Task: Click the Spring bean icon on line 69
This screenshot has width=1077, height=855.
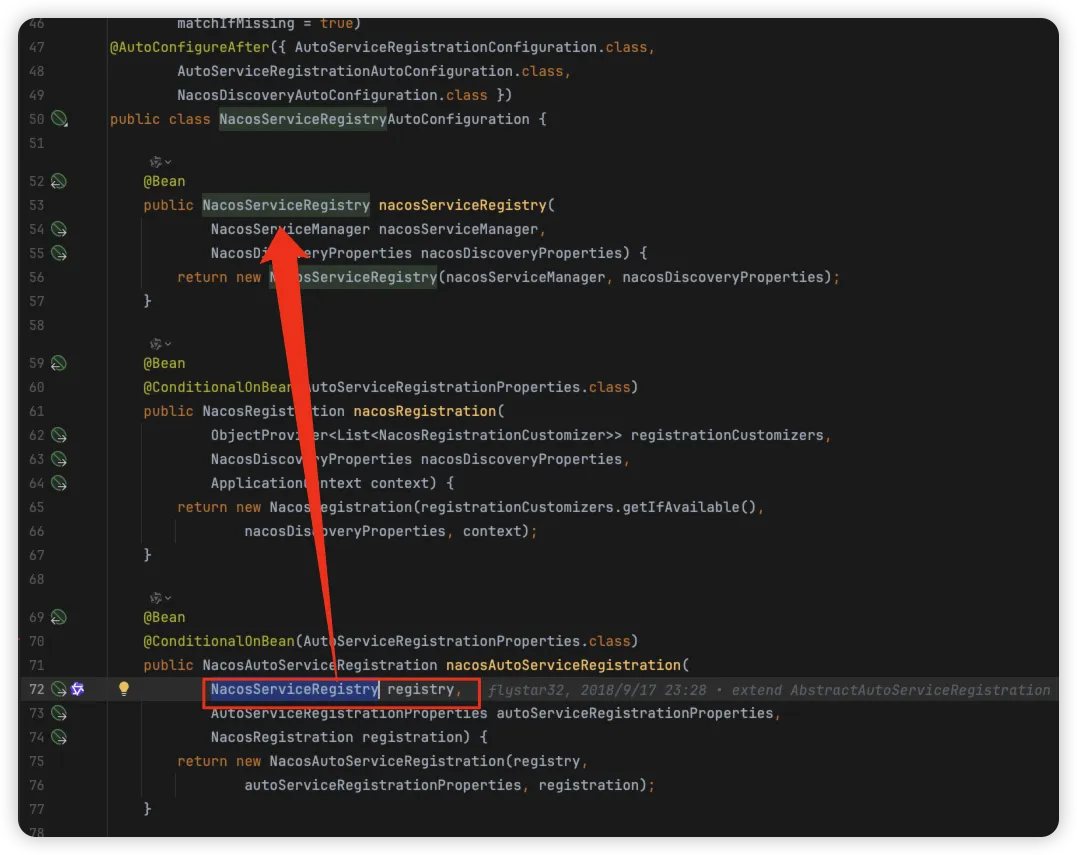Action: (59, 617)
